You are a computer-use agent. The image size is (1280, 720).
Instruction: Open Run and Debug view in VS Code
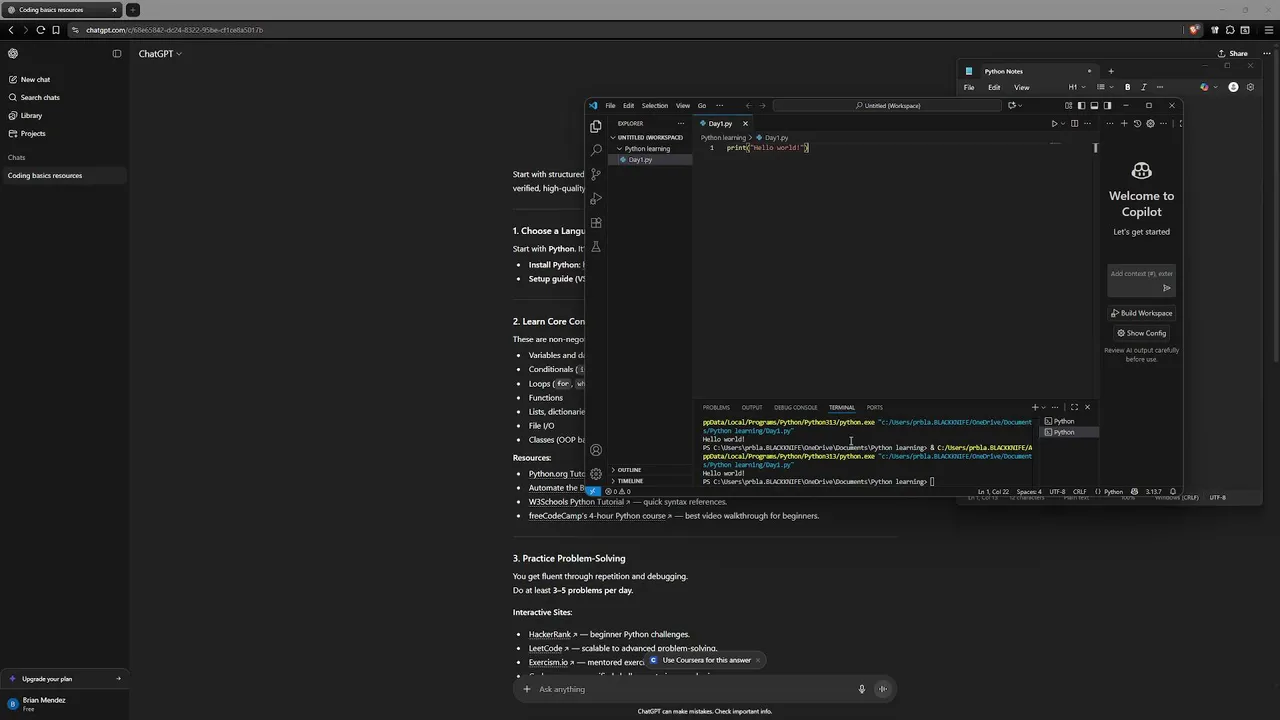[596, 199]
